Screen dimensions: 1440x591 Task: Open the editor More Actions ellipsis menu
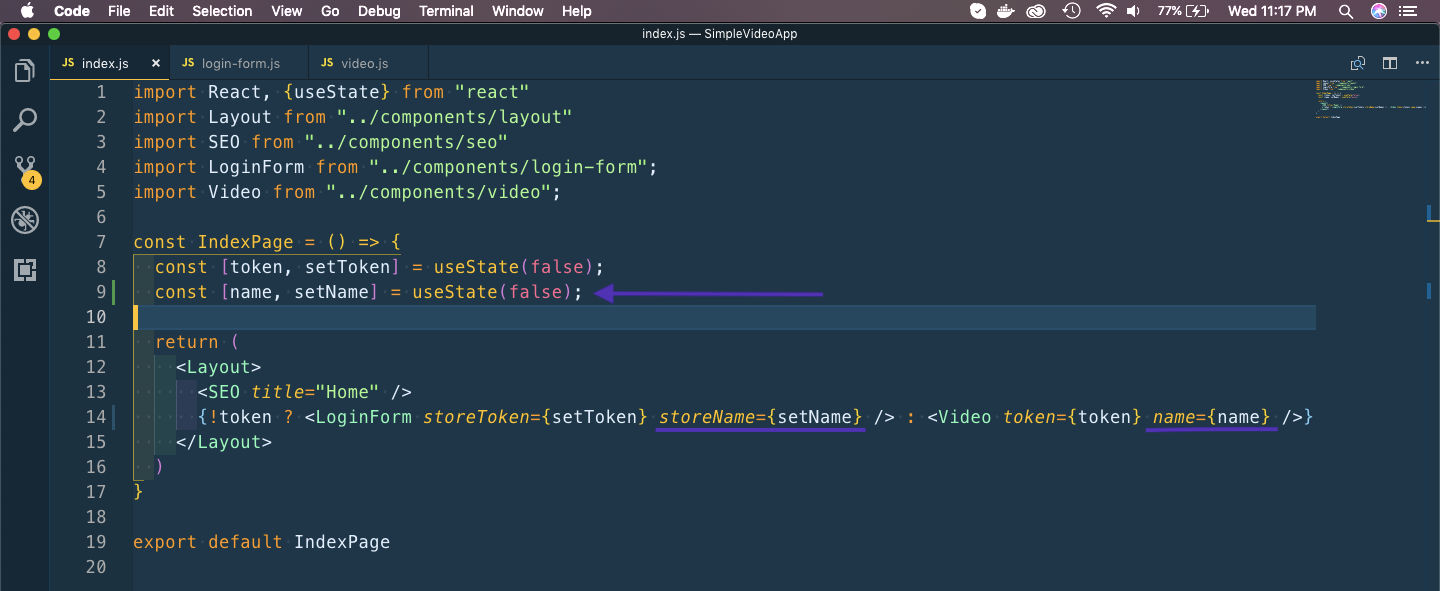(x=1422, y=63)
